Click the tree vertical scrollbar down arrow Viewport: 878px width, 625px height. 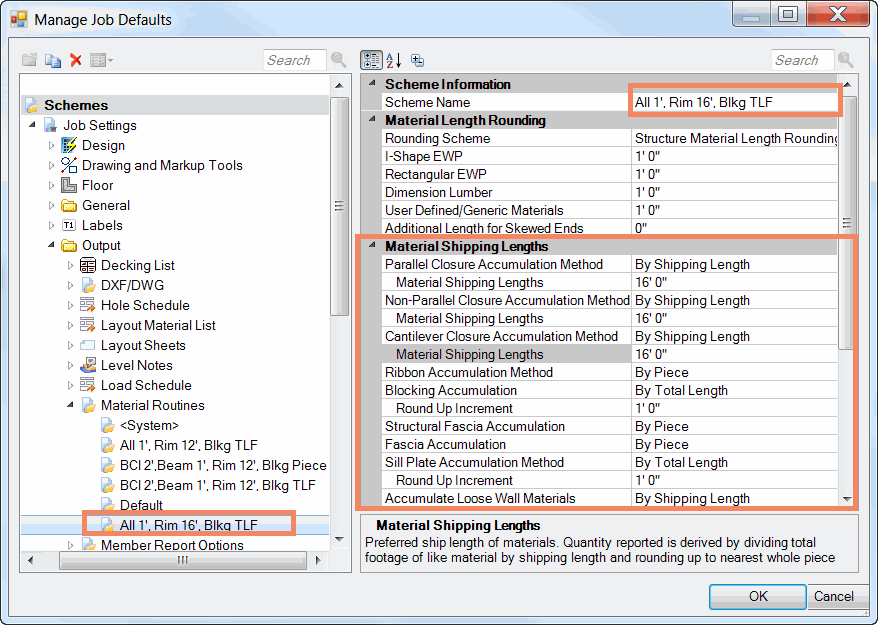click(339, 539)
